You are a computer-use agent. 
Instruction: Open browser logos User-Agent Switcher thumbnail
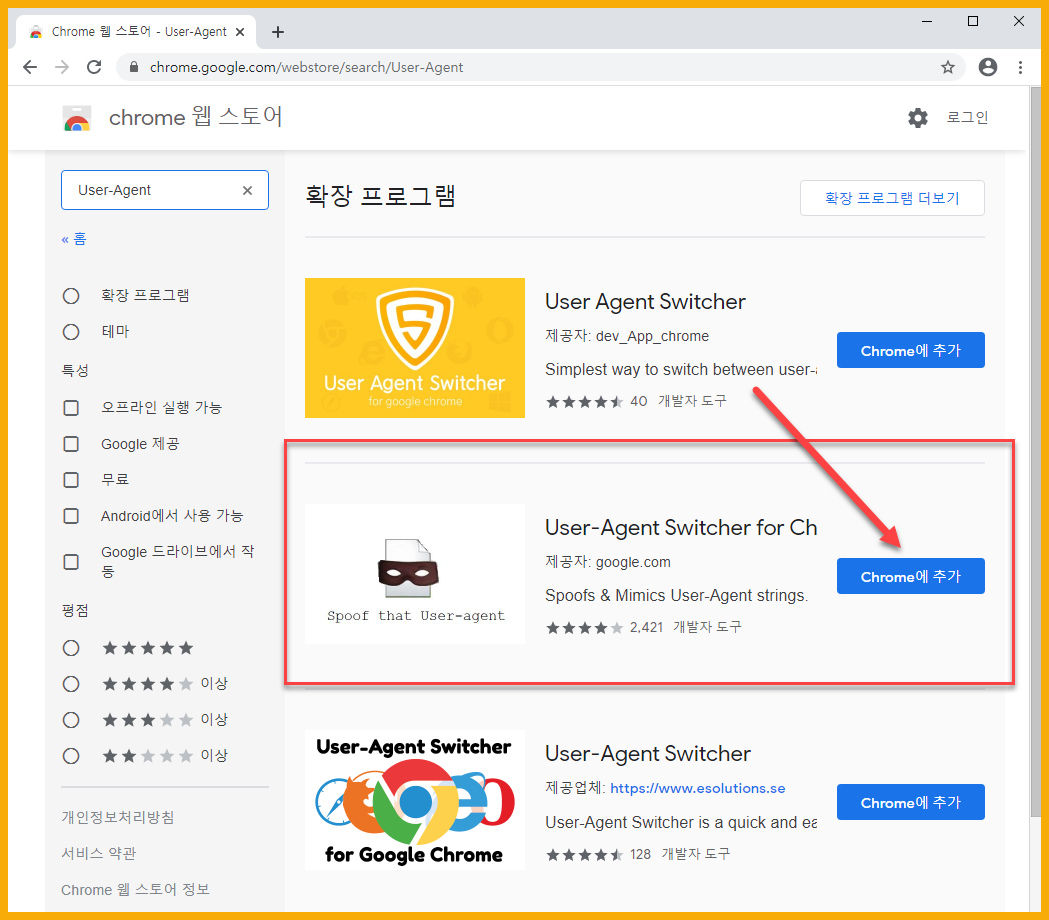click(x=415, y=800)
